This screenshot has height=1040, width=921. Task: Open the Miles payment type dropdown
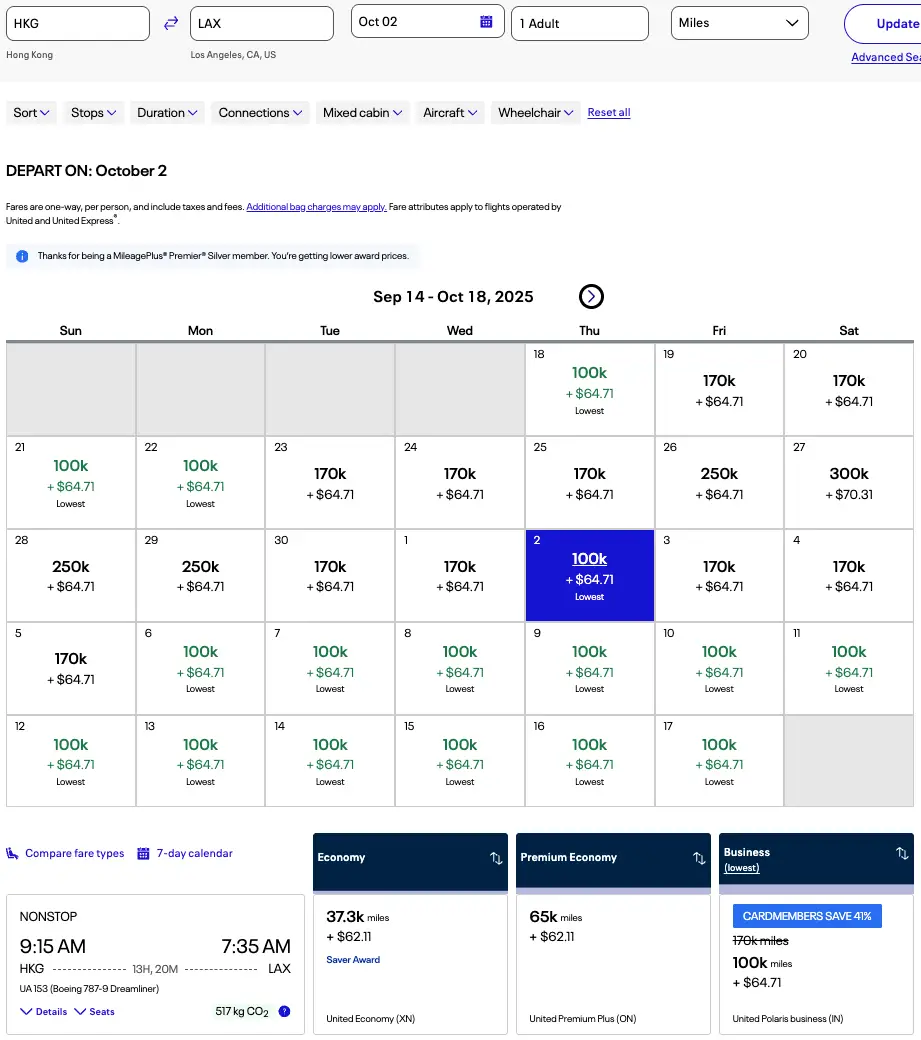[739, 23]
